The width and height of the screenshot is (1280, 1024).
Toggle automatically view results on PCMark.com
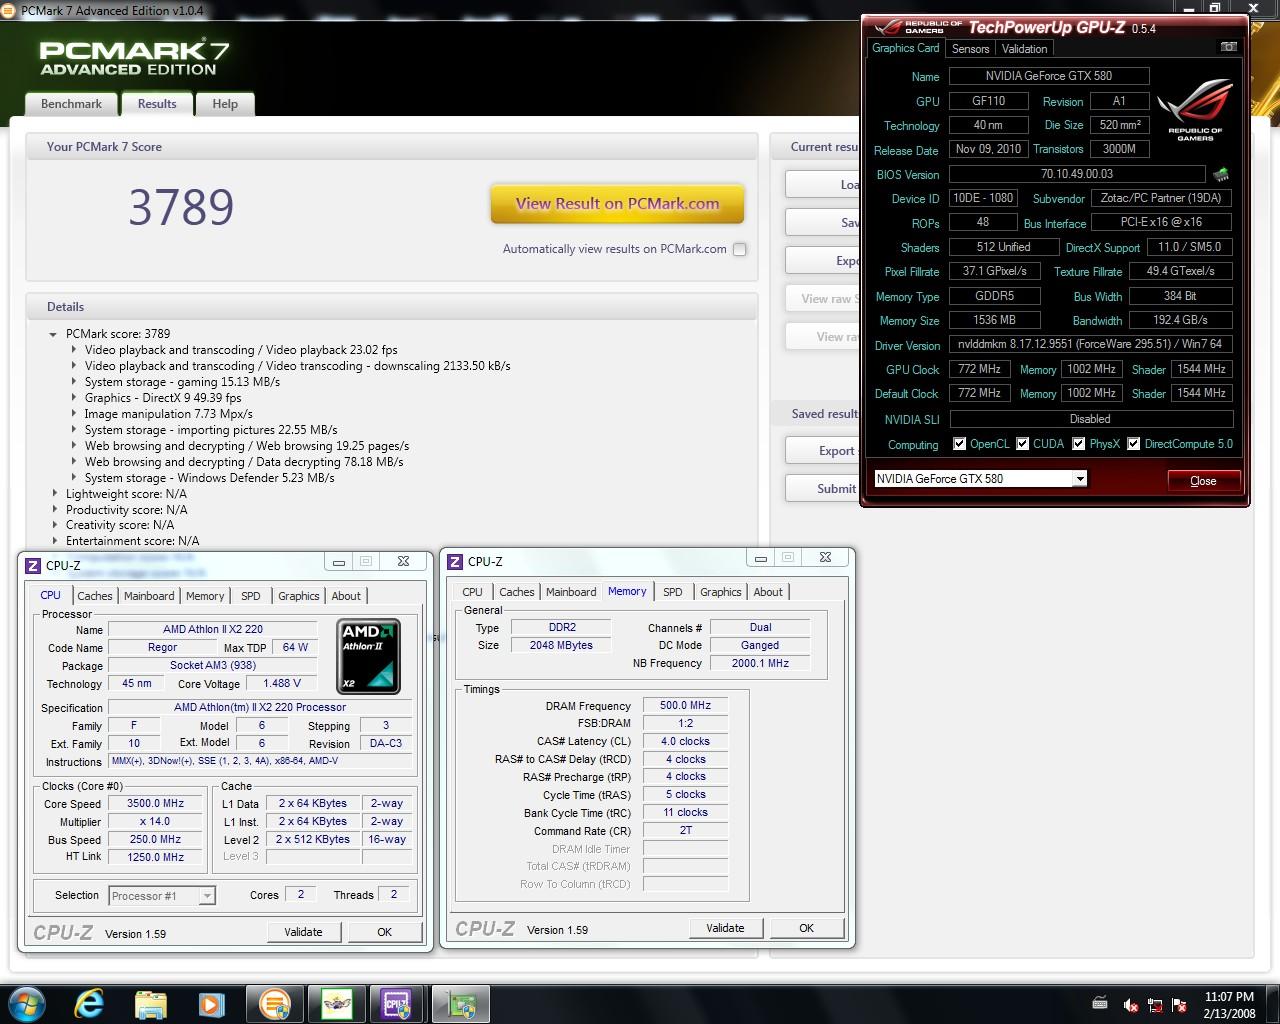(739, 249)
